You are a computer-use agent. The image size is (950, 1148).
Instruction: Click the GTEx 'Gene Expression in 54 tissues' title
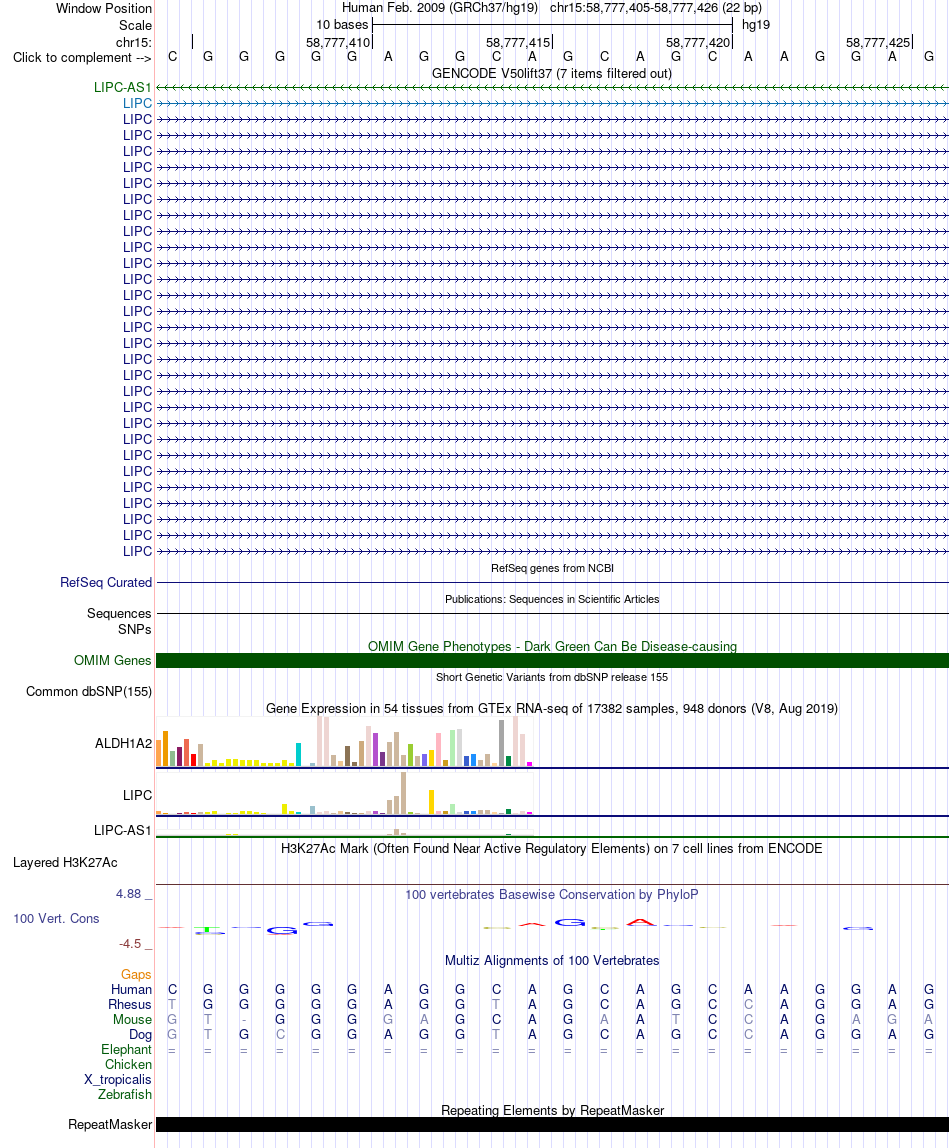(x=552, y=709)
